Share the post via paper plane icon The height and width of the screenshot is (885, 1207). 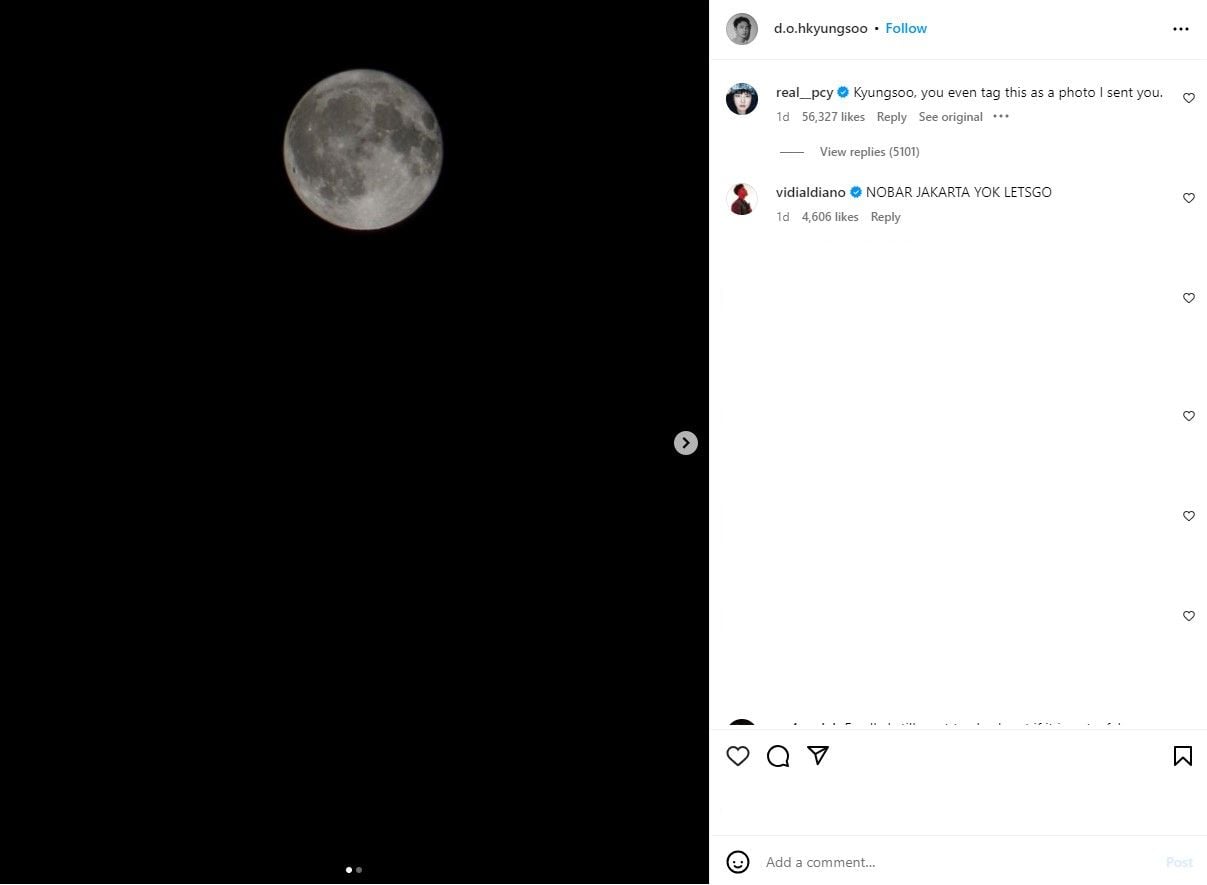pos(818,756)
